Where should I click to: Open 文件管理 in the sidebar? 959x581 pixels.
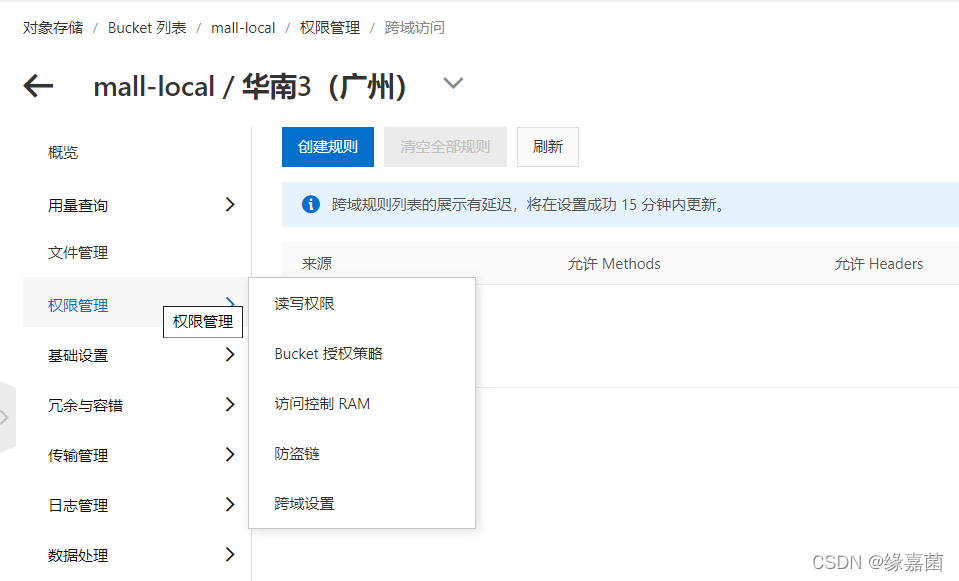[x=78, y=253]
